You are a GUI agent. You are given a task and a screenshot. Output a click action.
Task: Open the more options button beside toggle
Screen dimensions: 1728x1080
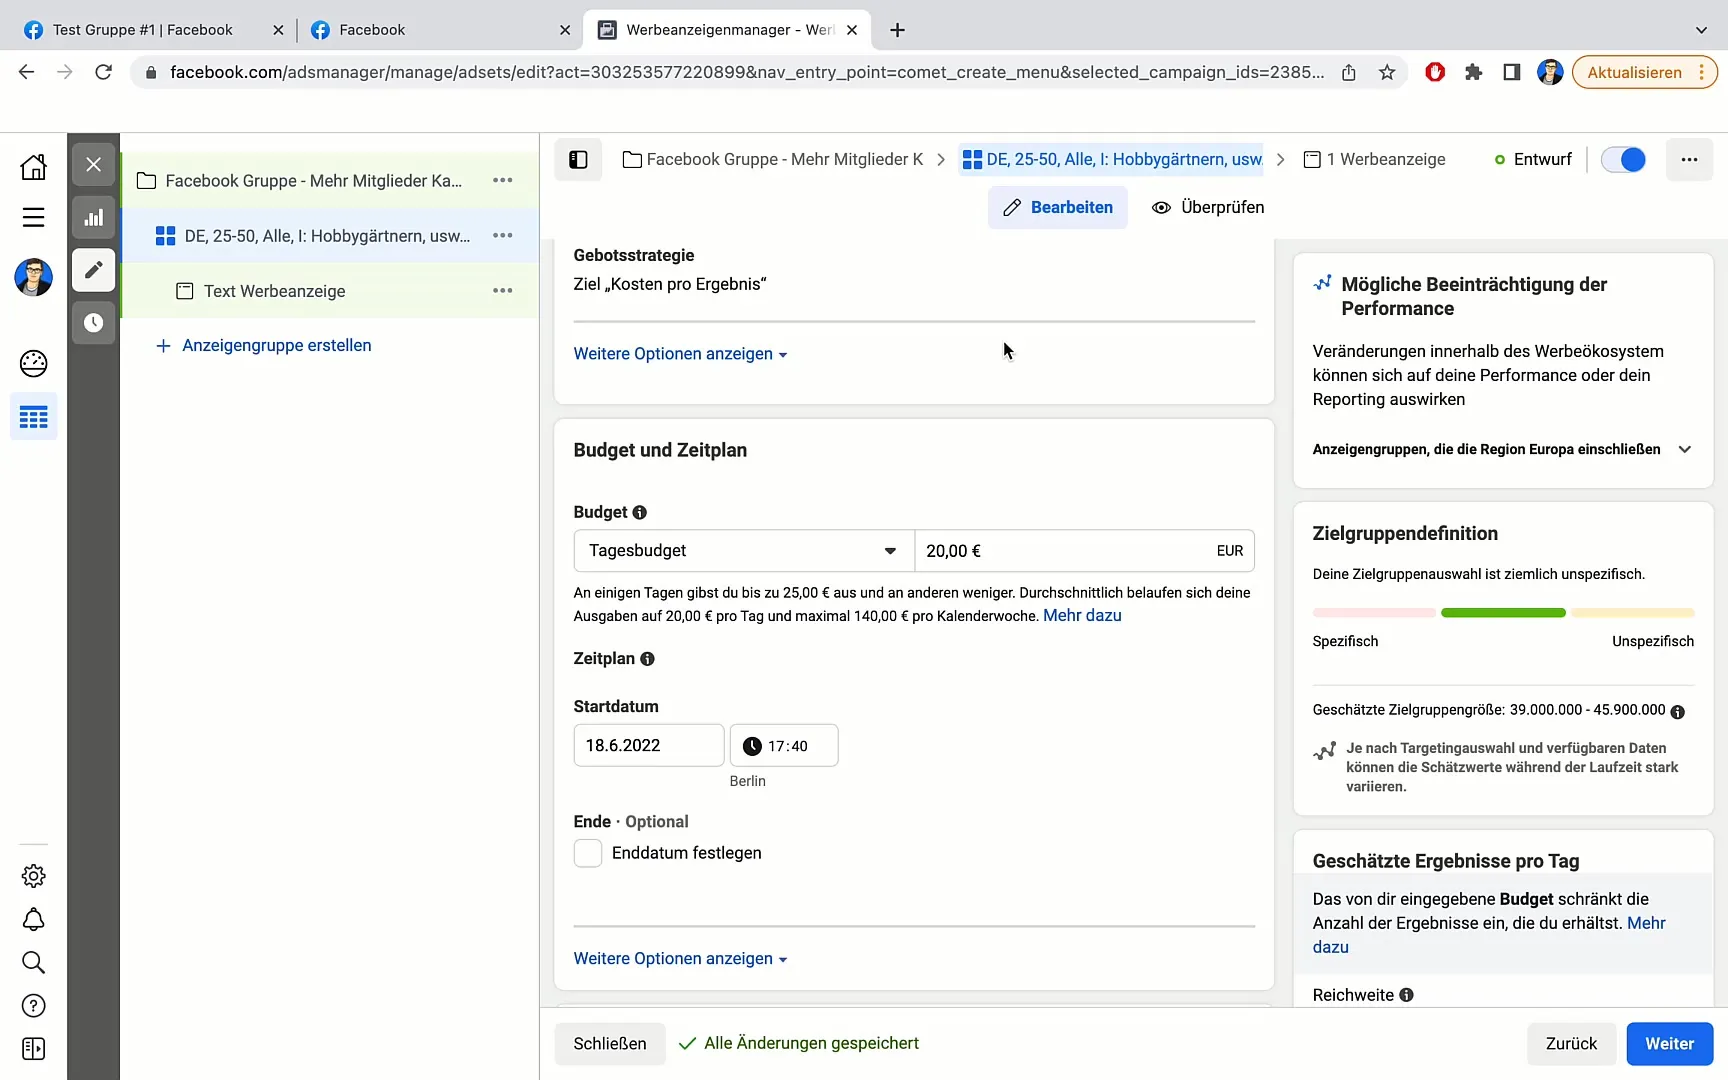pyautogui.click(x=1689, y=159)
